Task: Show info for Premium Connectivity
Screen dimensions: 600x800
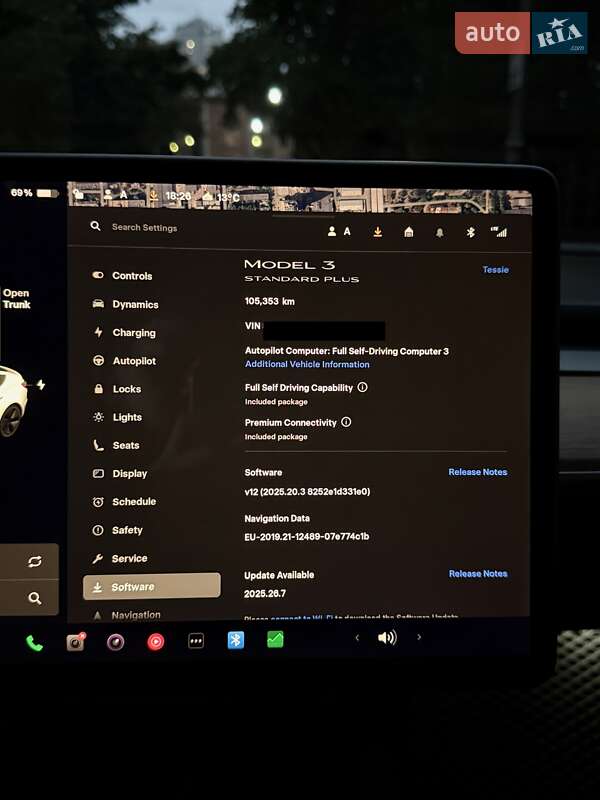Action: 346,422
